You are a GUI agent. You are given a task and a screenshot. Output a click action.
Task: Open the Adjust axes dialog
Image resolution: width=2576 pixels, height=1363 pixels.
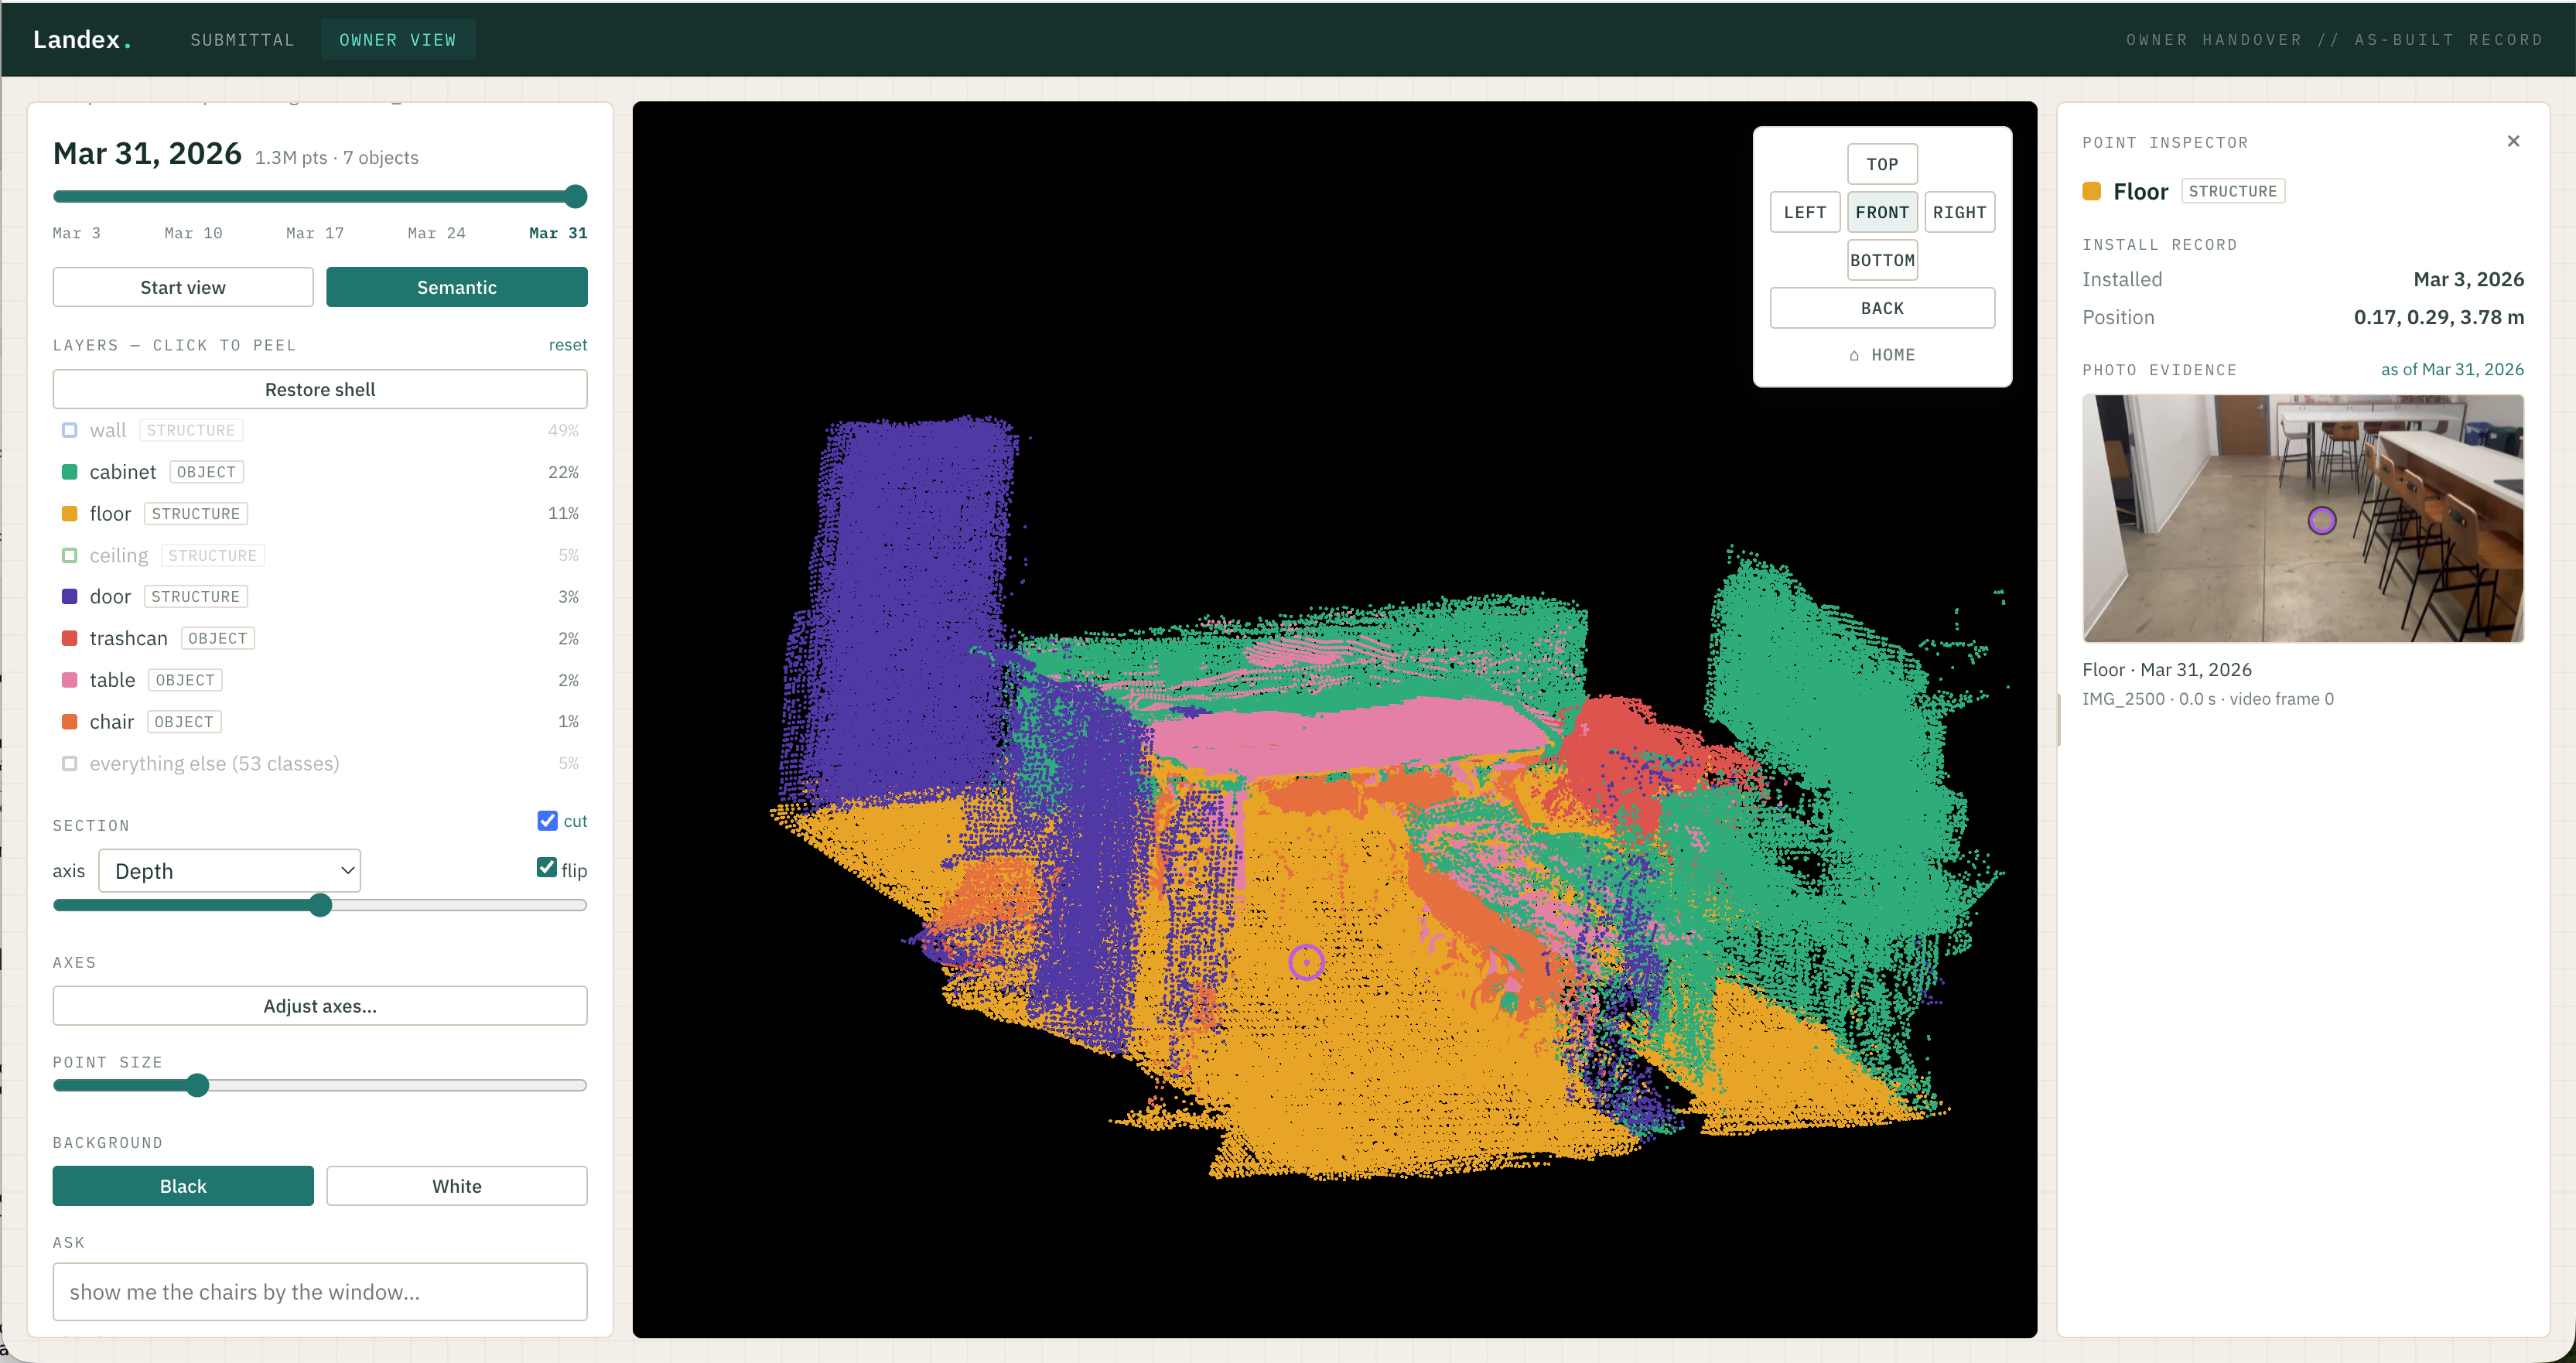pyautogui.click(x=320, y=1006)
